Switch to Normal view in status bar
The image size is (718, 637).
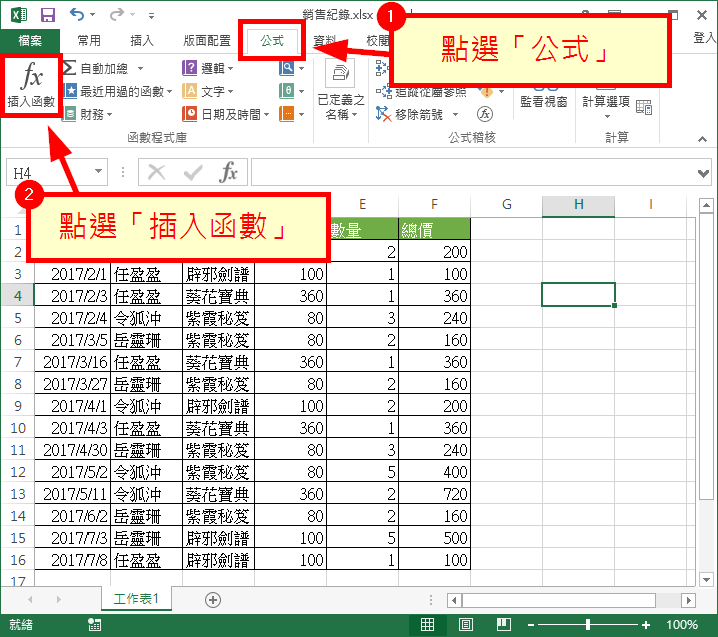pyautogui.click(x=428, y=624)
